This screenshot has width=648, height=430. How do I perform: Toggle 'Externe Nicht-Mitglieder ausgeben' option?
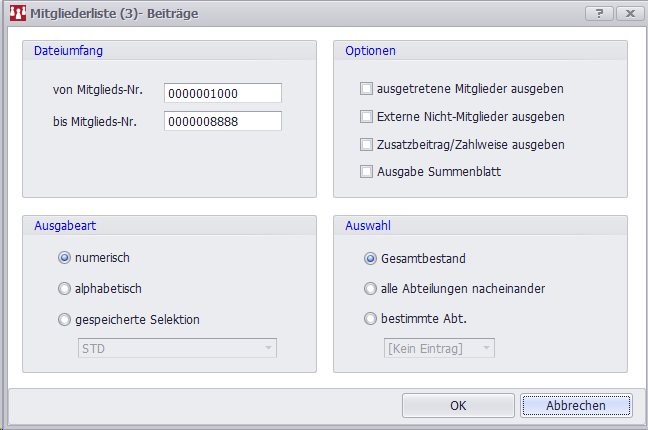pyautogui.click(x=367, y=116)
